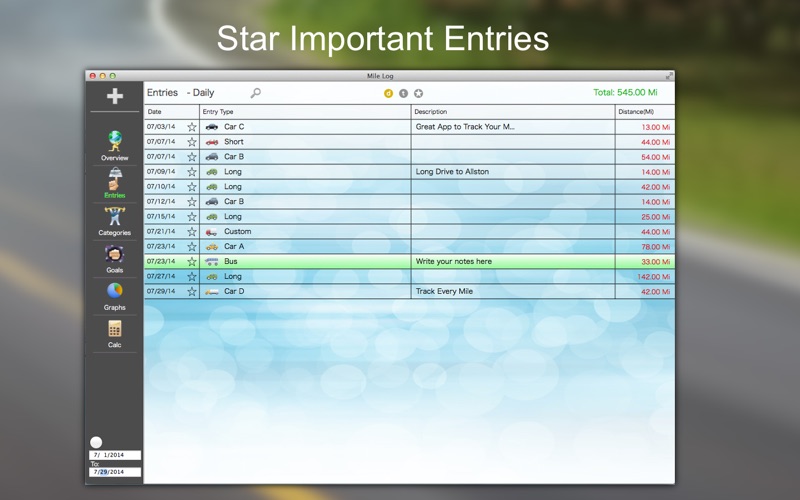The image size is (800, 500).
Task: Click the magnifying glass search icon
Action: (256, 93)
